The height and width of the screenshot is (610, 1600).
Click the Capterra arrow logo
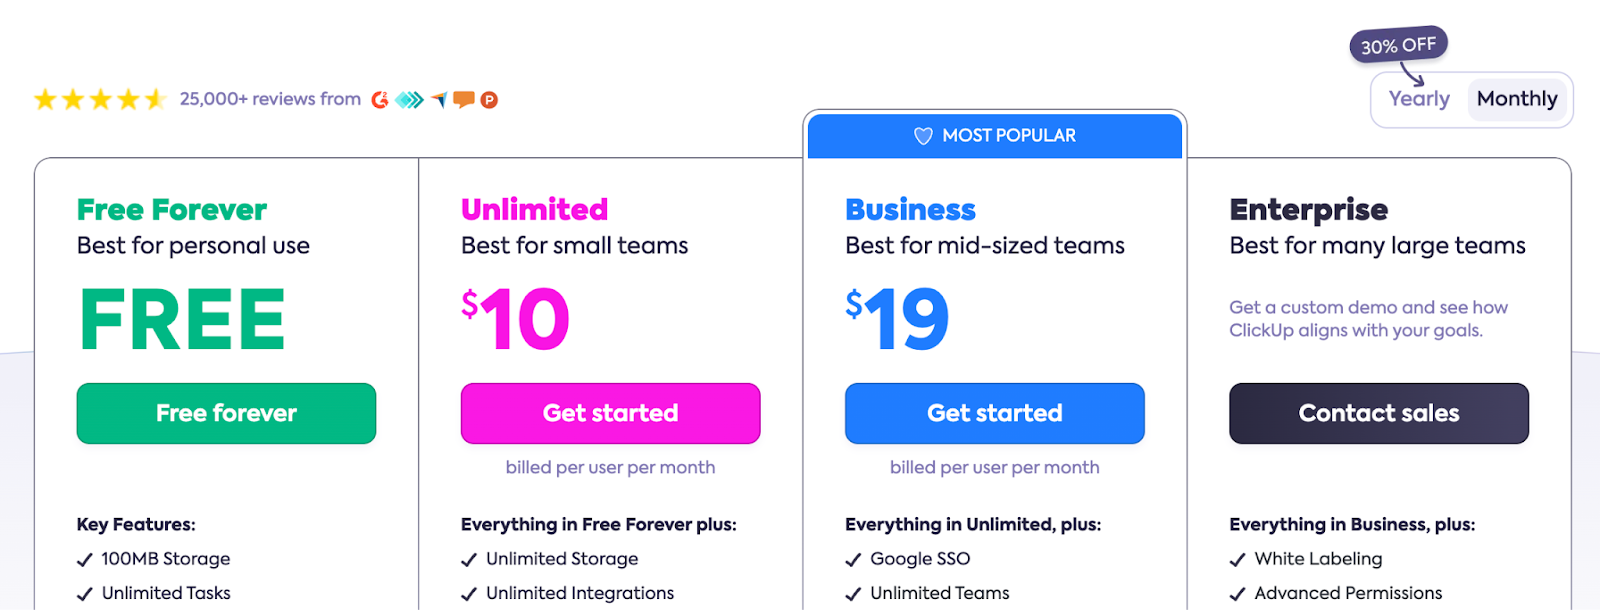coord(439,100)
